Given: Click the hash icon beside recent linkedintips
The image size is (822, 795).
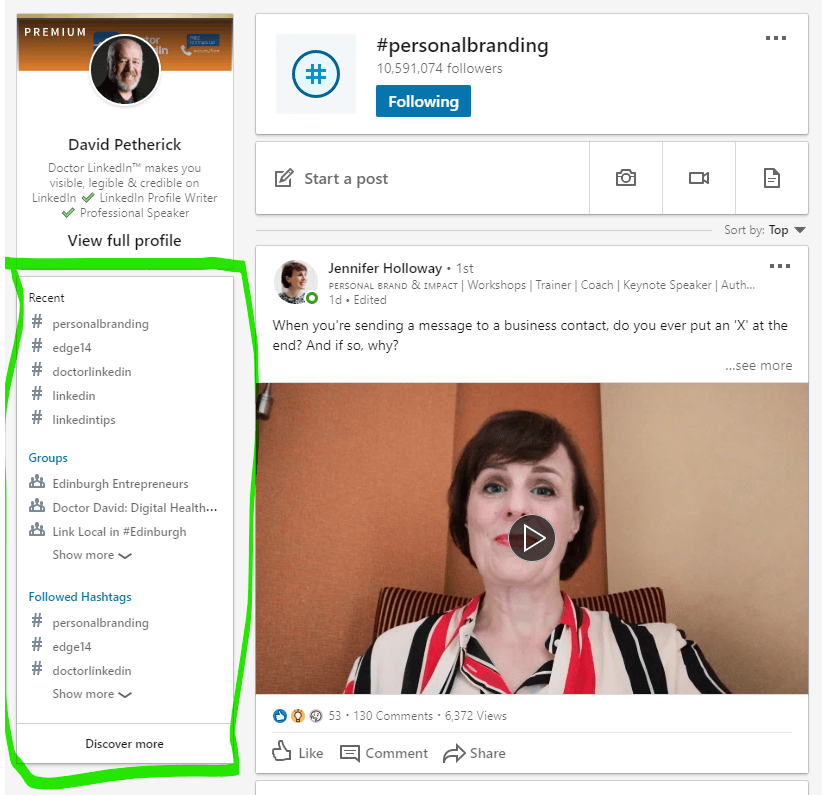Looking at the screenshot, I should (37, 417).
